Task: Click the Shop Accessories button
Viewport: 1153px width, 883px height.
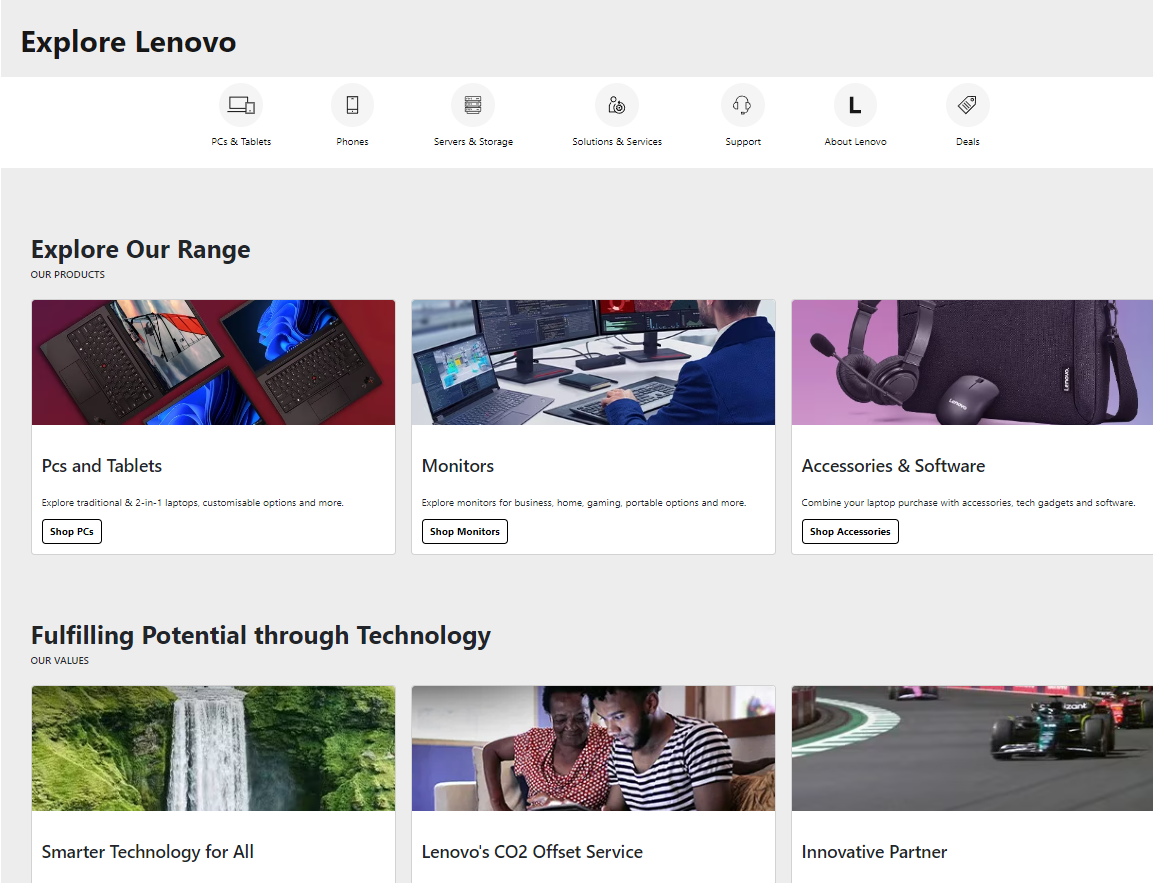Action: coord(850,532)
